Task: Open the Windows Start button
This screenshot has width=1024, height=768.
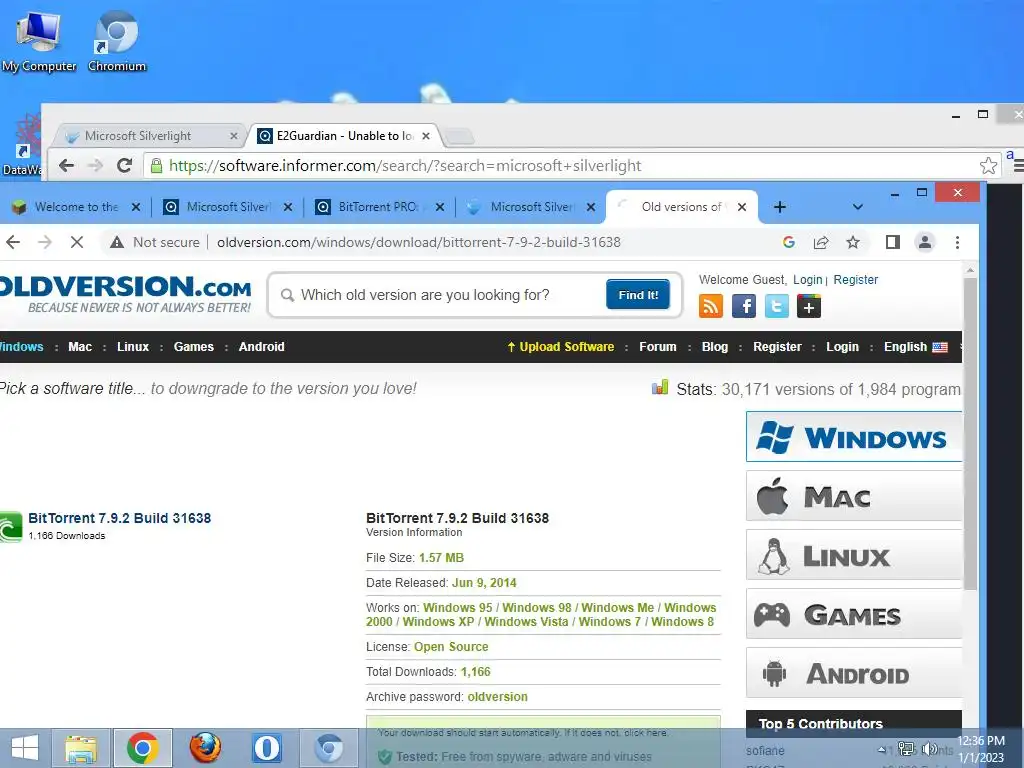Action: [x=24, y=748]
